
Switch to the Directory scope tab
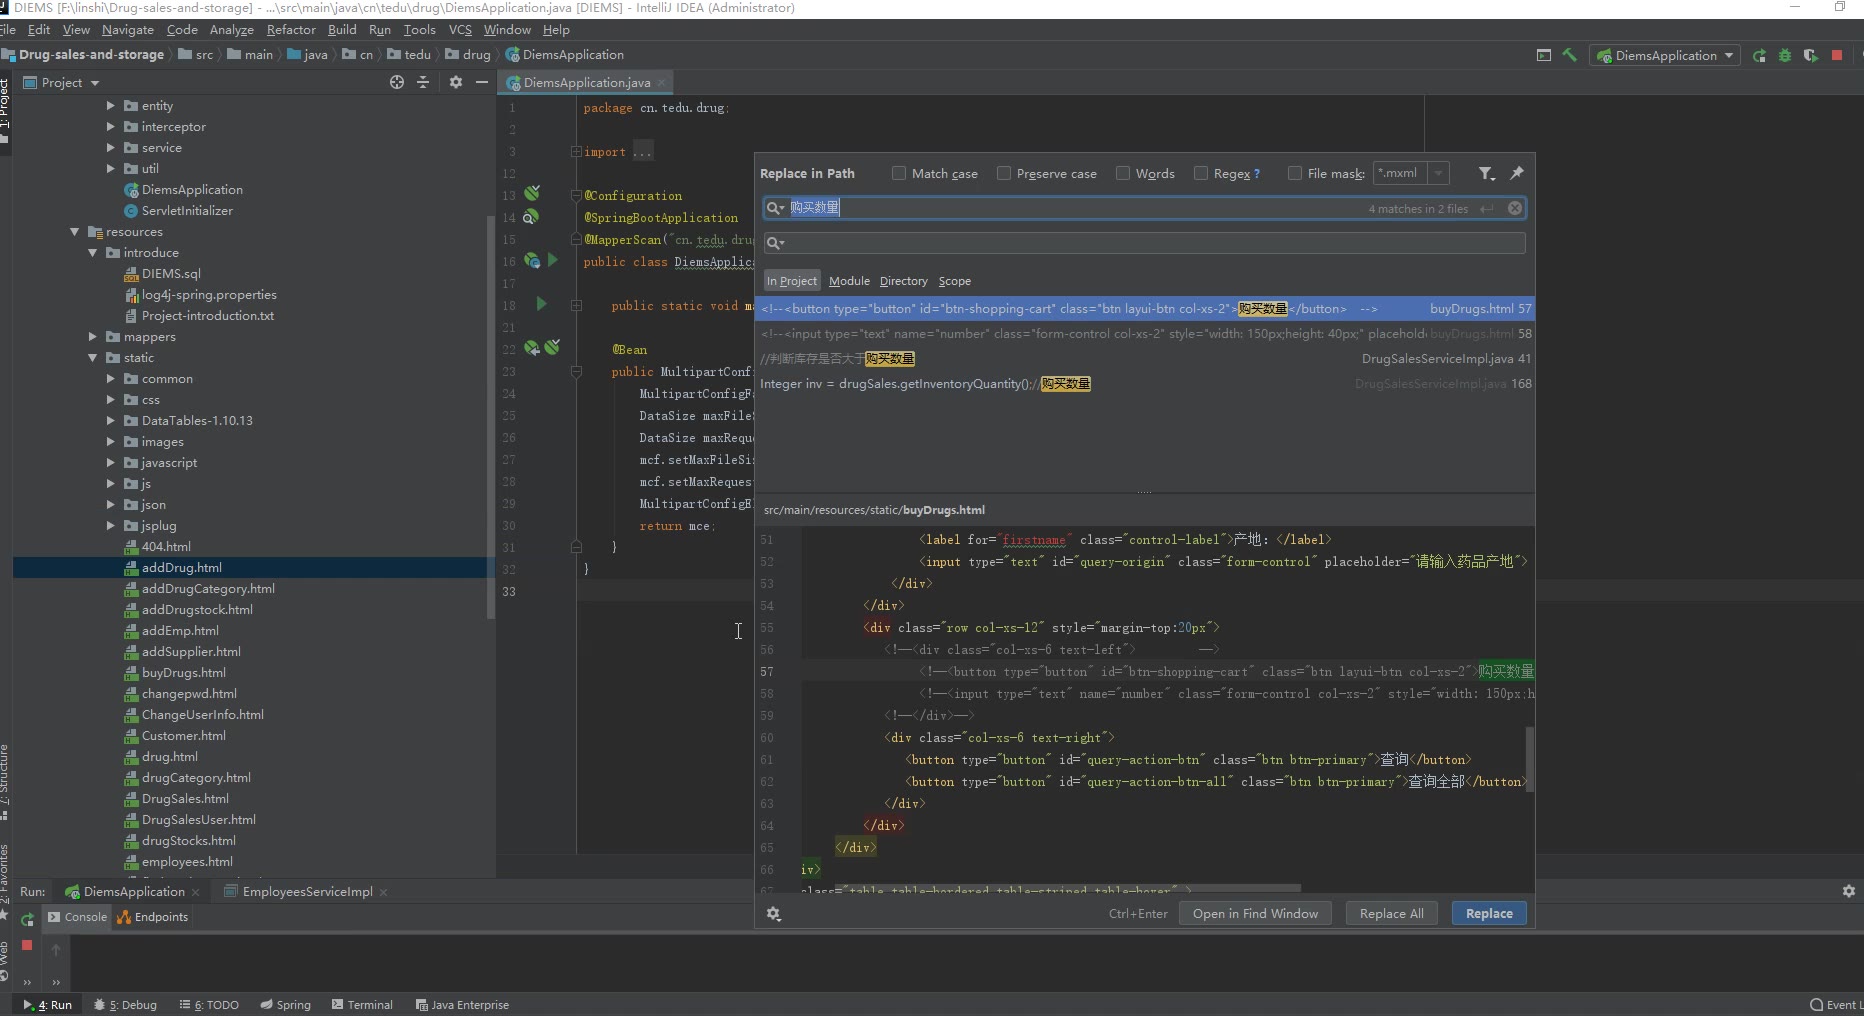[903, 281]
